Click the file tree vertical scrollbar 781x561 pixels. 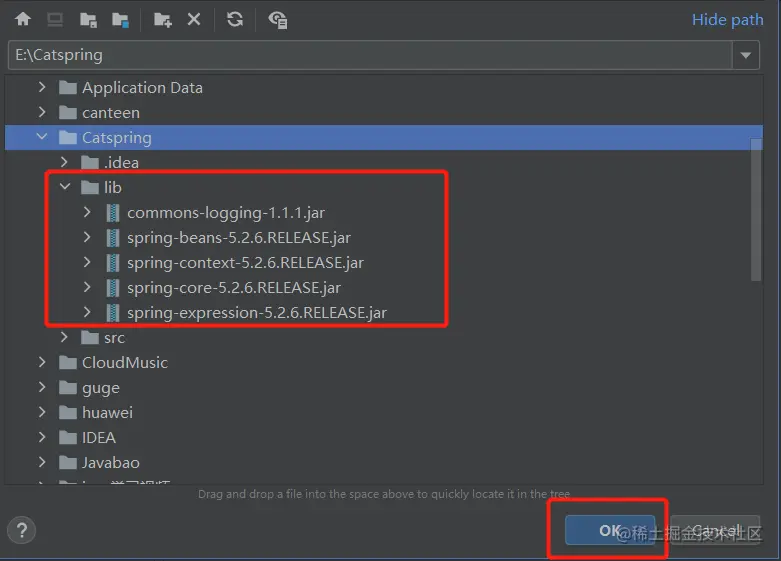point(756,209)
